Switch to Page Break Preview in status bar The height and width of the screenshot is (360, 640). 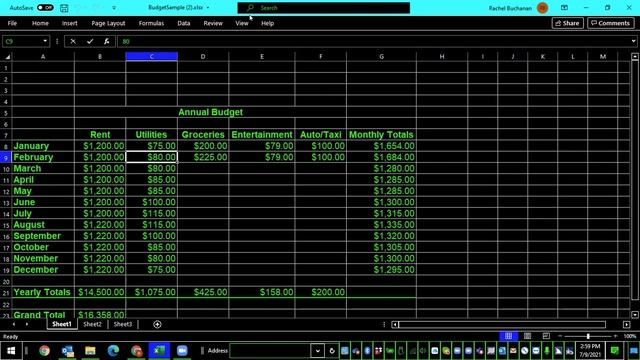[546, 336]
